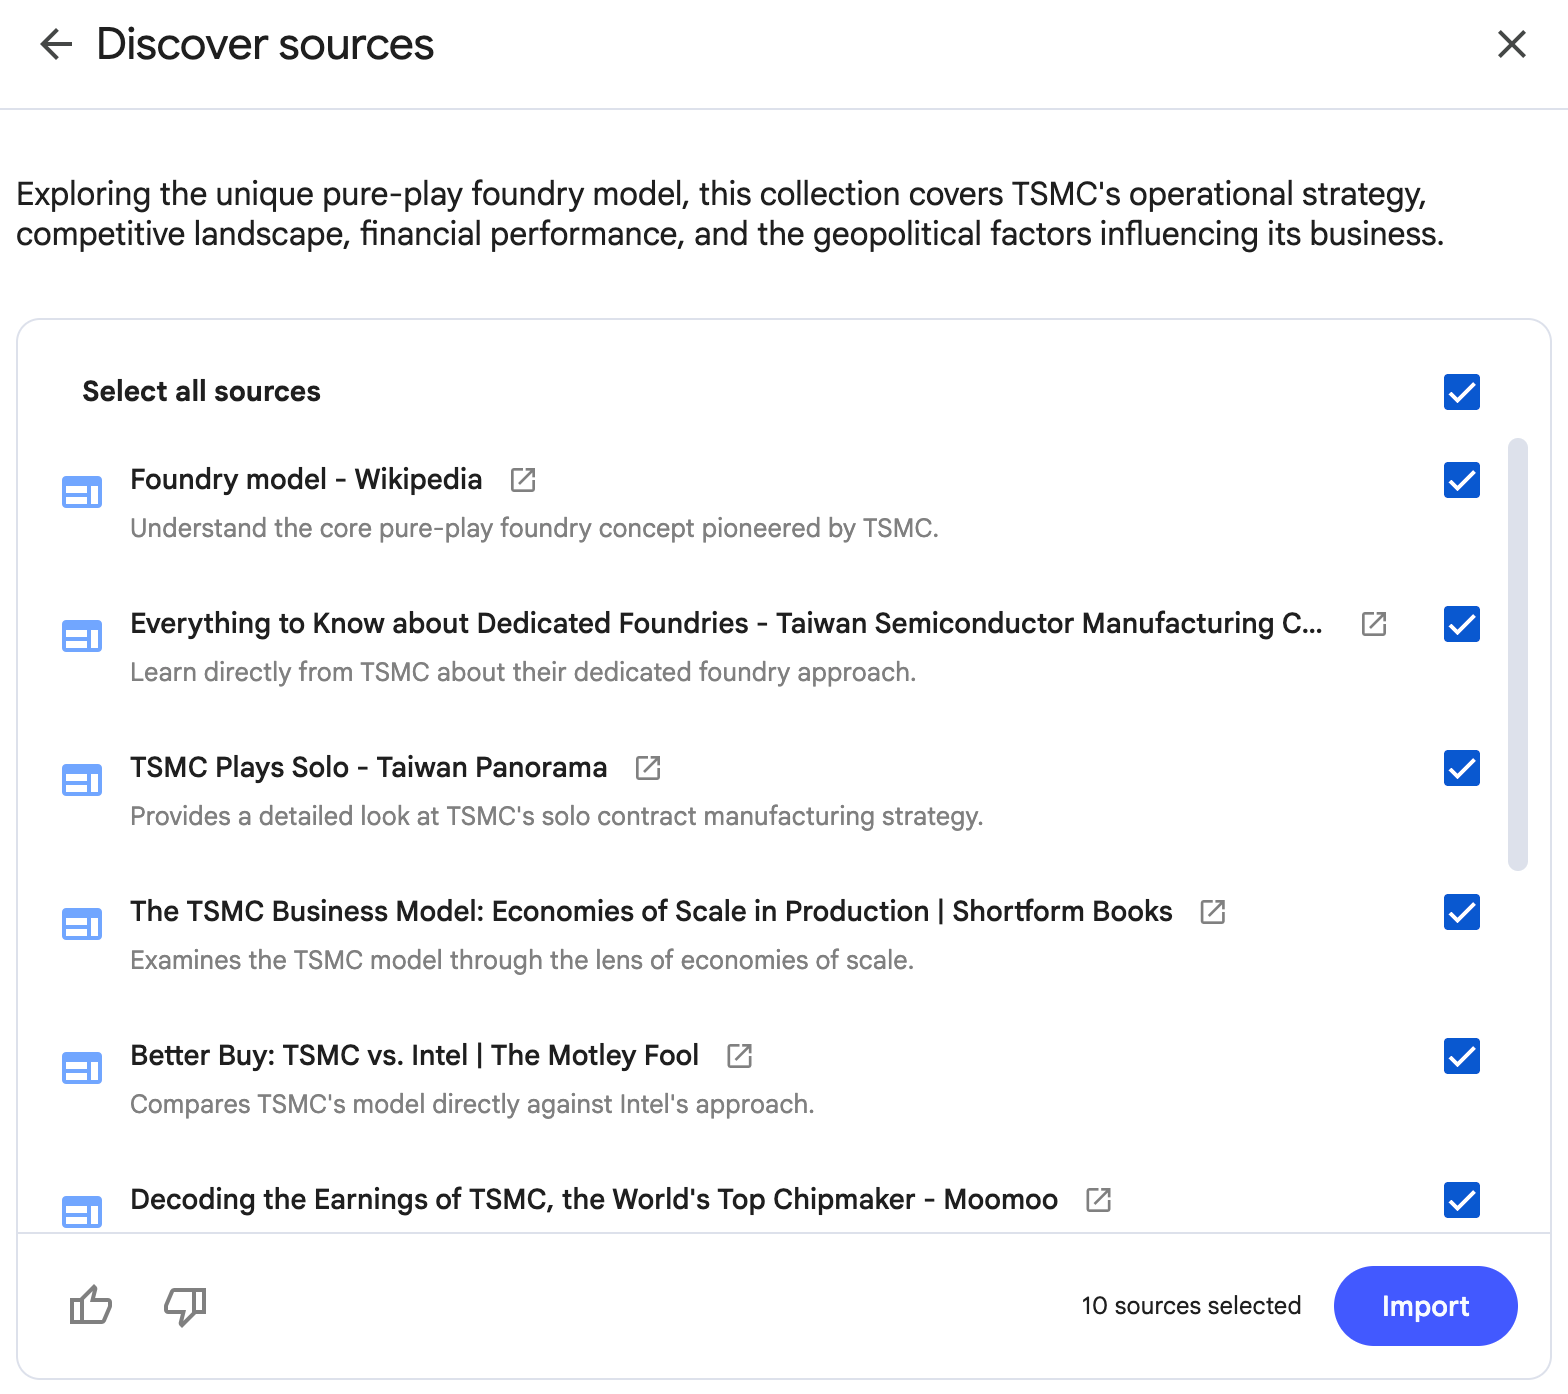Screen dimensions: 1568x1394
Task: Click the Import button
Action: (1424, 1306)
